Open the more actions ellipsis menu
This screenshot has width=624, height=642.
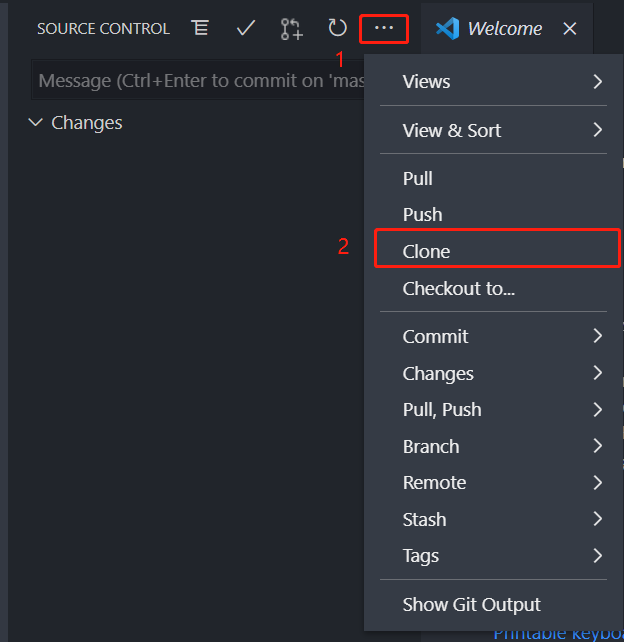click(384, 28)
